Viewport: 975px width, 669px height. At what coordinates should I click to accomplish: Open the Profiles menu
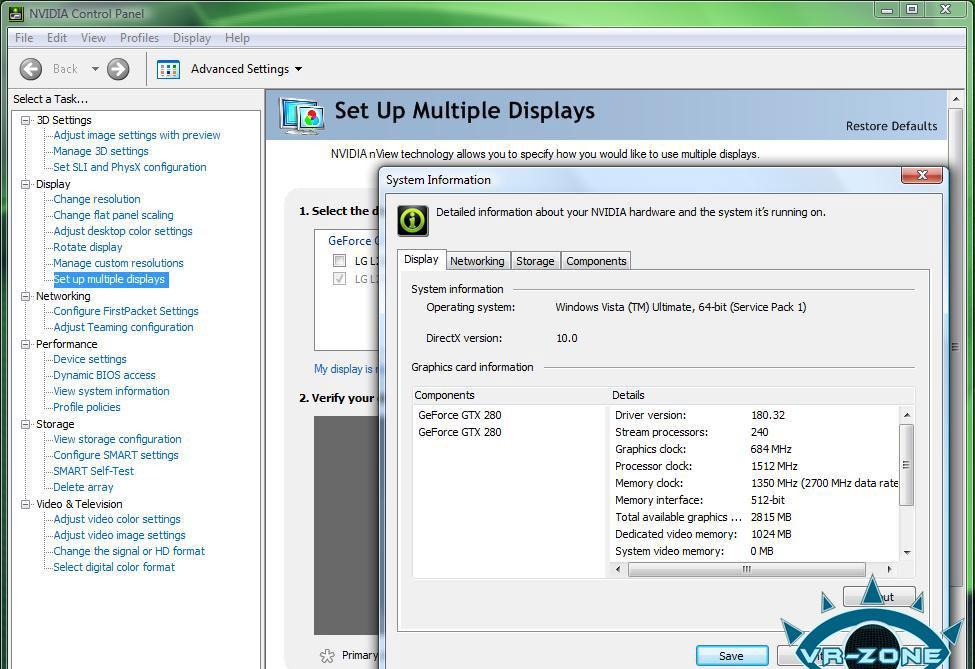click(x=139, y=38)
